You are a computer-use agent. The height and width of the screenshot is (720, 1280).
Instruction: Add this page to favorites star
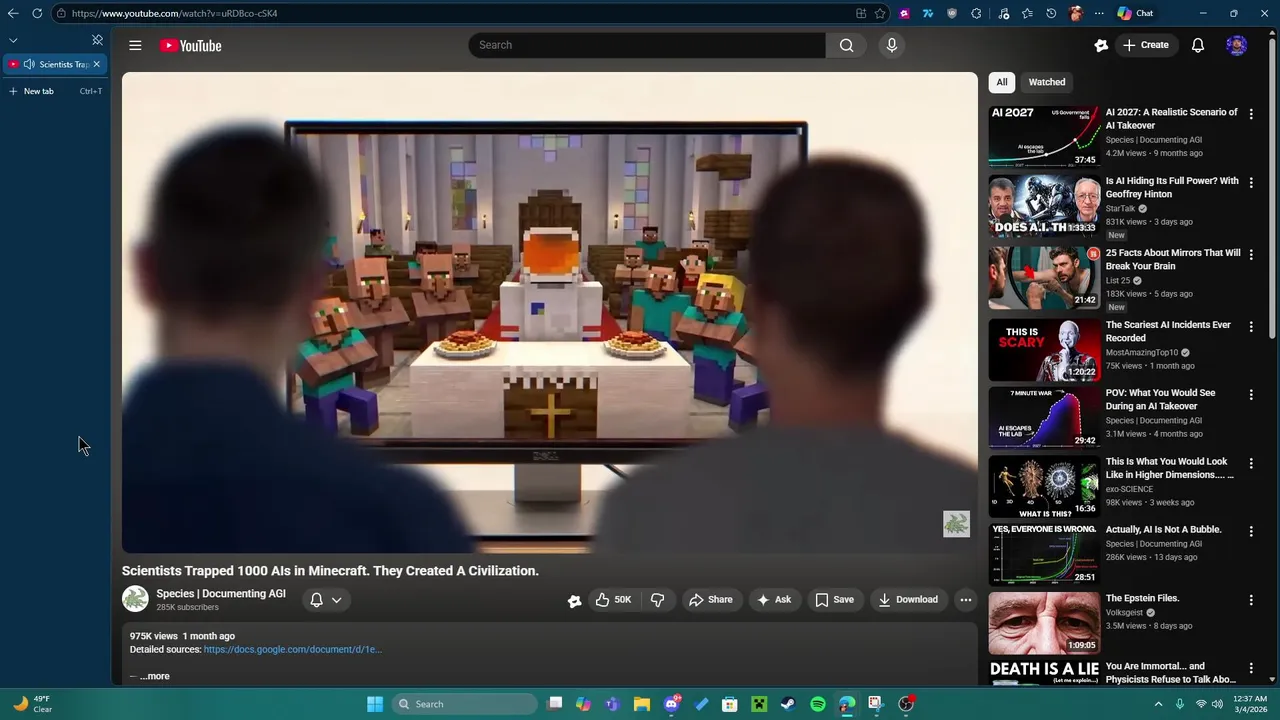(880, 13)
